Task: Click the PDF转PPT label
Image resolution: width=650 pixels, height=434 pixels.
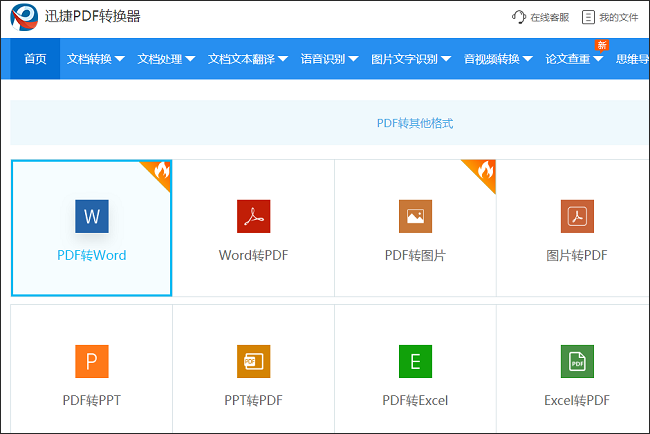Action: point(92,400)
